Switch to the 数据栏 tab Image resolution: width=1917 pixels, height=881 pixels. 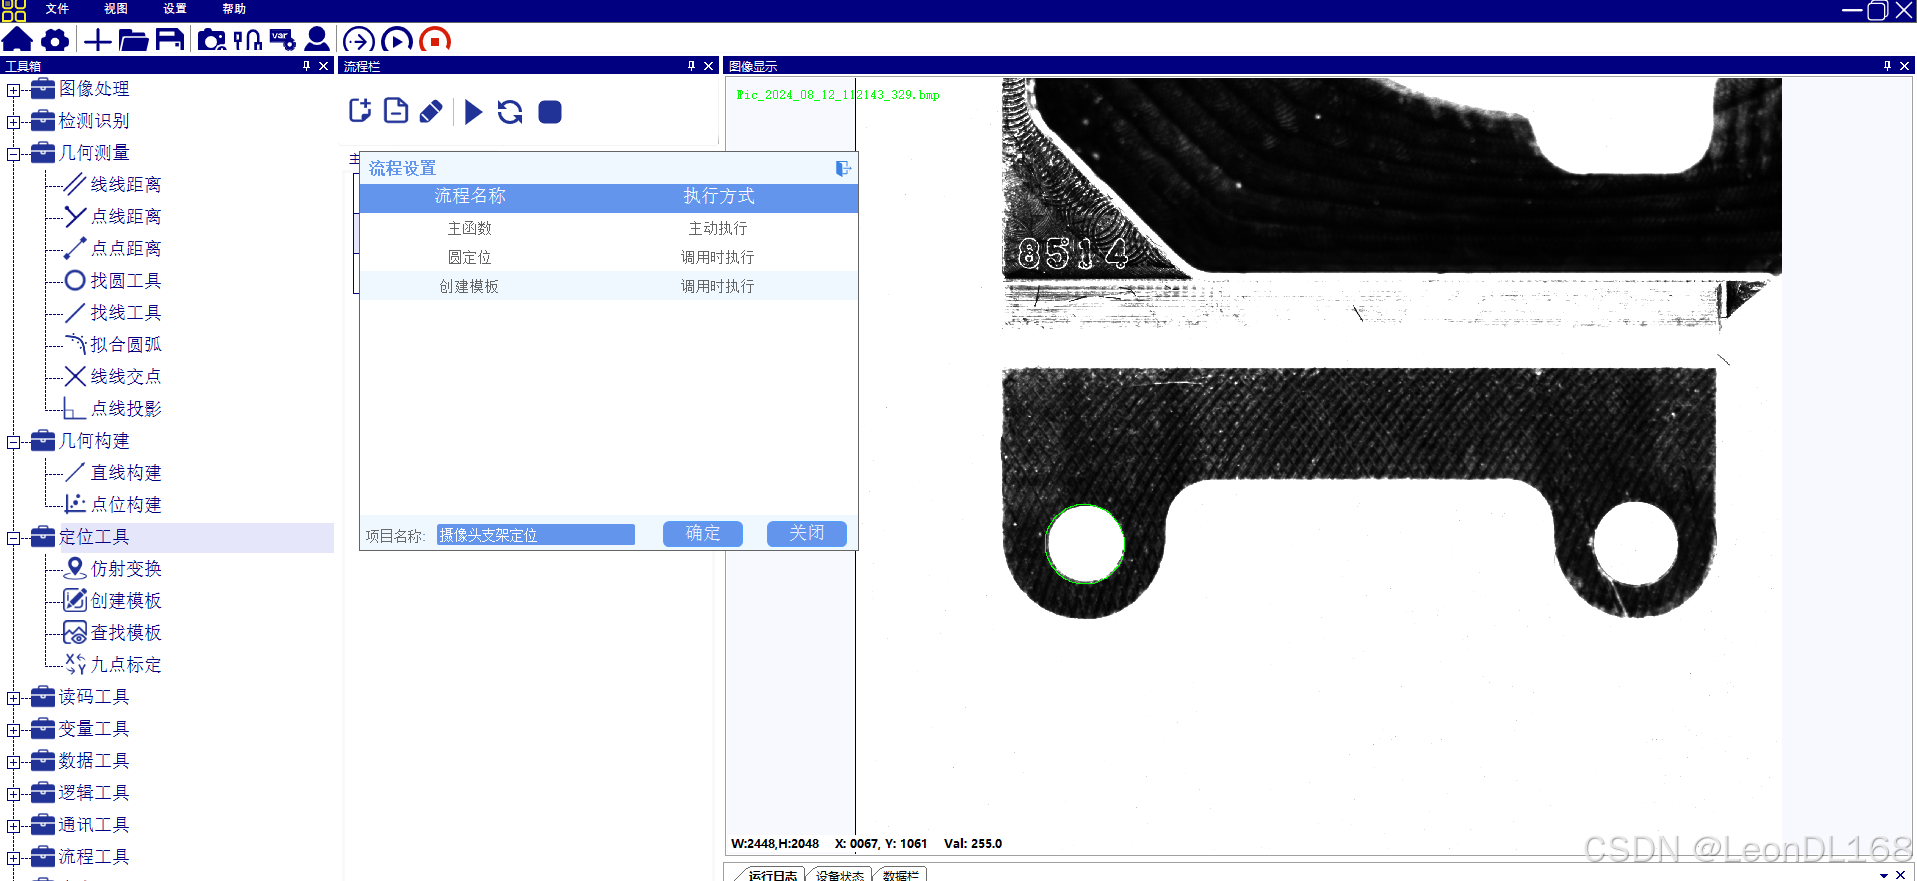(900, 875)
